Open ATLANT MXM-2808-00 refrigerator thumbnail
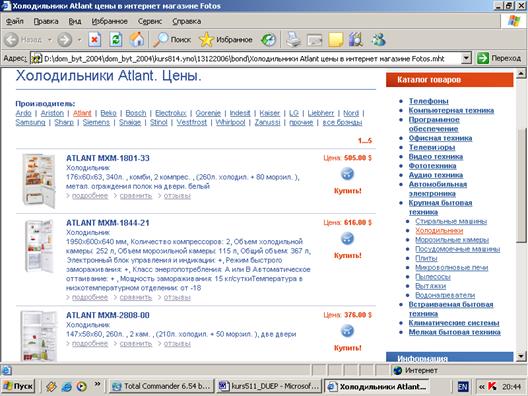 [x=39, y=336]
